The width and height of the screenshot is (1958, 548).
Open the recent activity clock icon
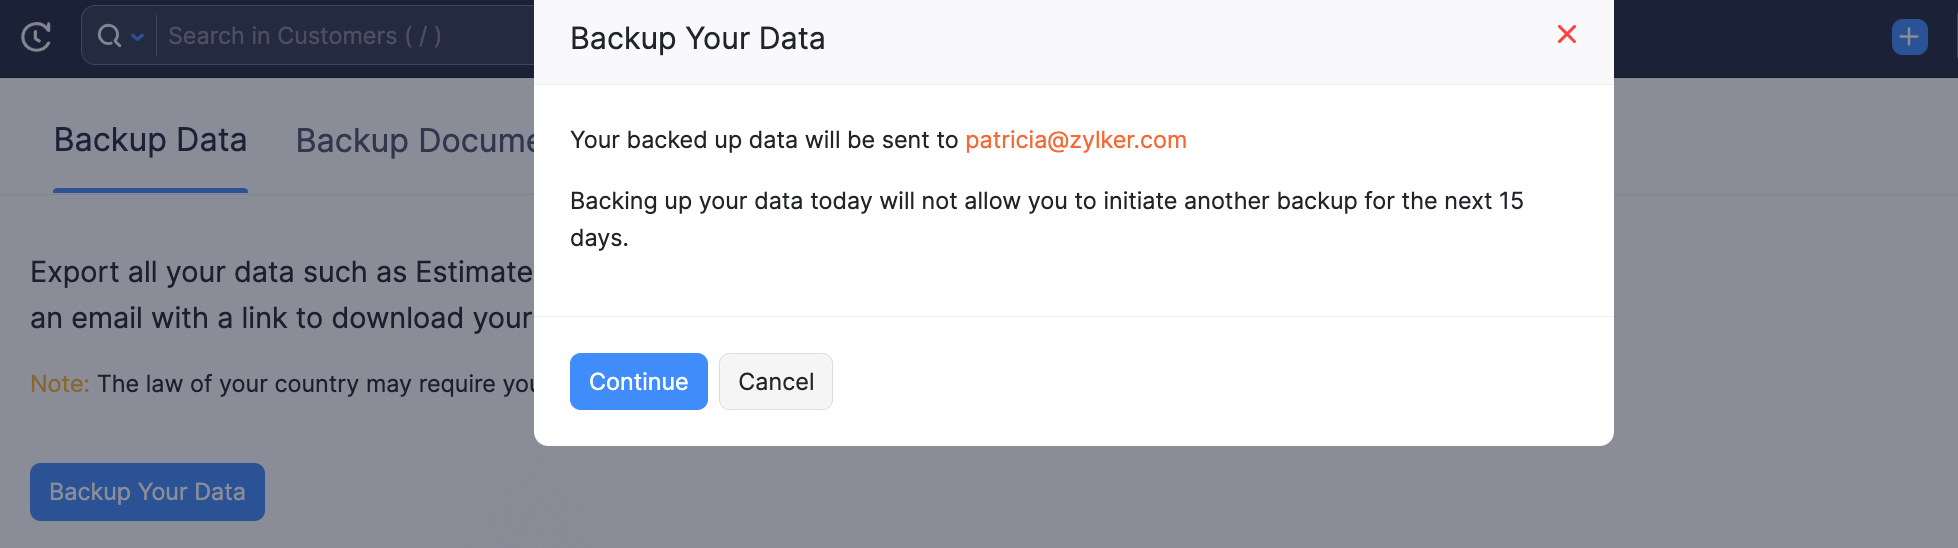[36, 37]
